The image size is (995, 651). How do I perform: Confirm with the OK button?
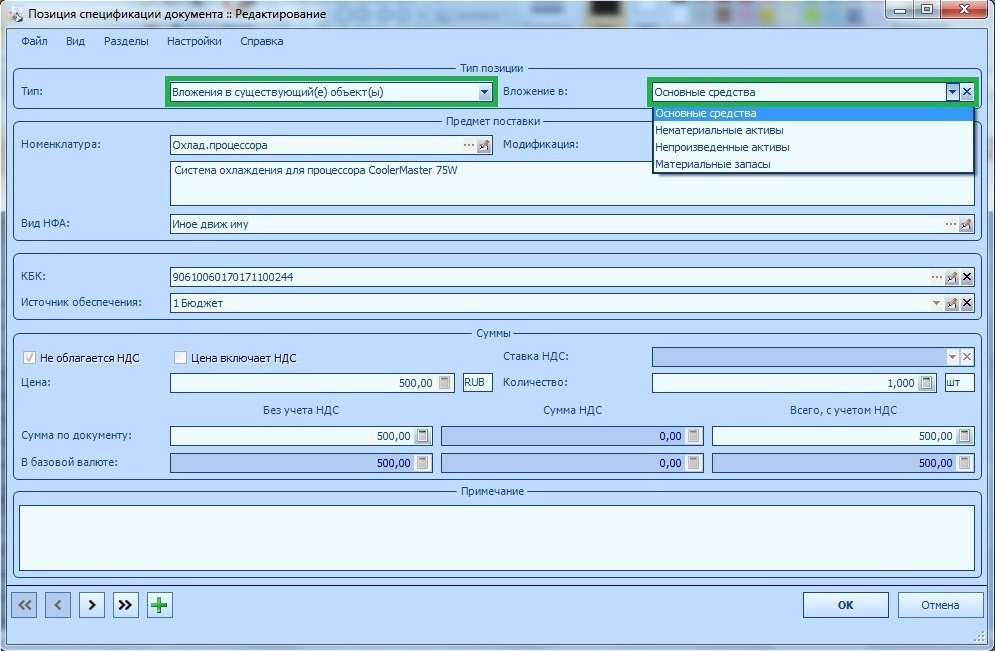click(845, 605)
